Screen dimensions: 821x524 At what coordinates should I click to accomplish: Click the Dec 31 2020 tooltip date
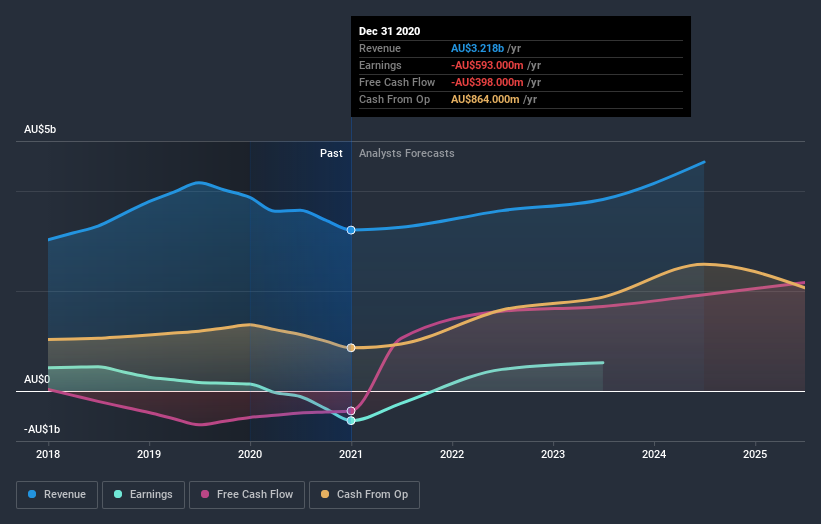[x=390, y=31]
